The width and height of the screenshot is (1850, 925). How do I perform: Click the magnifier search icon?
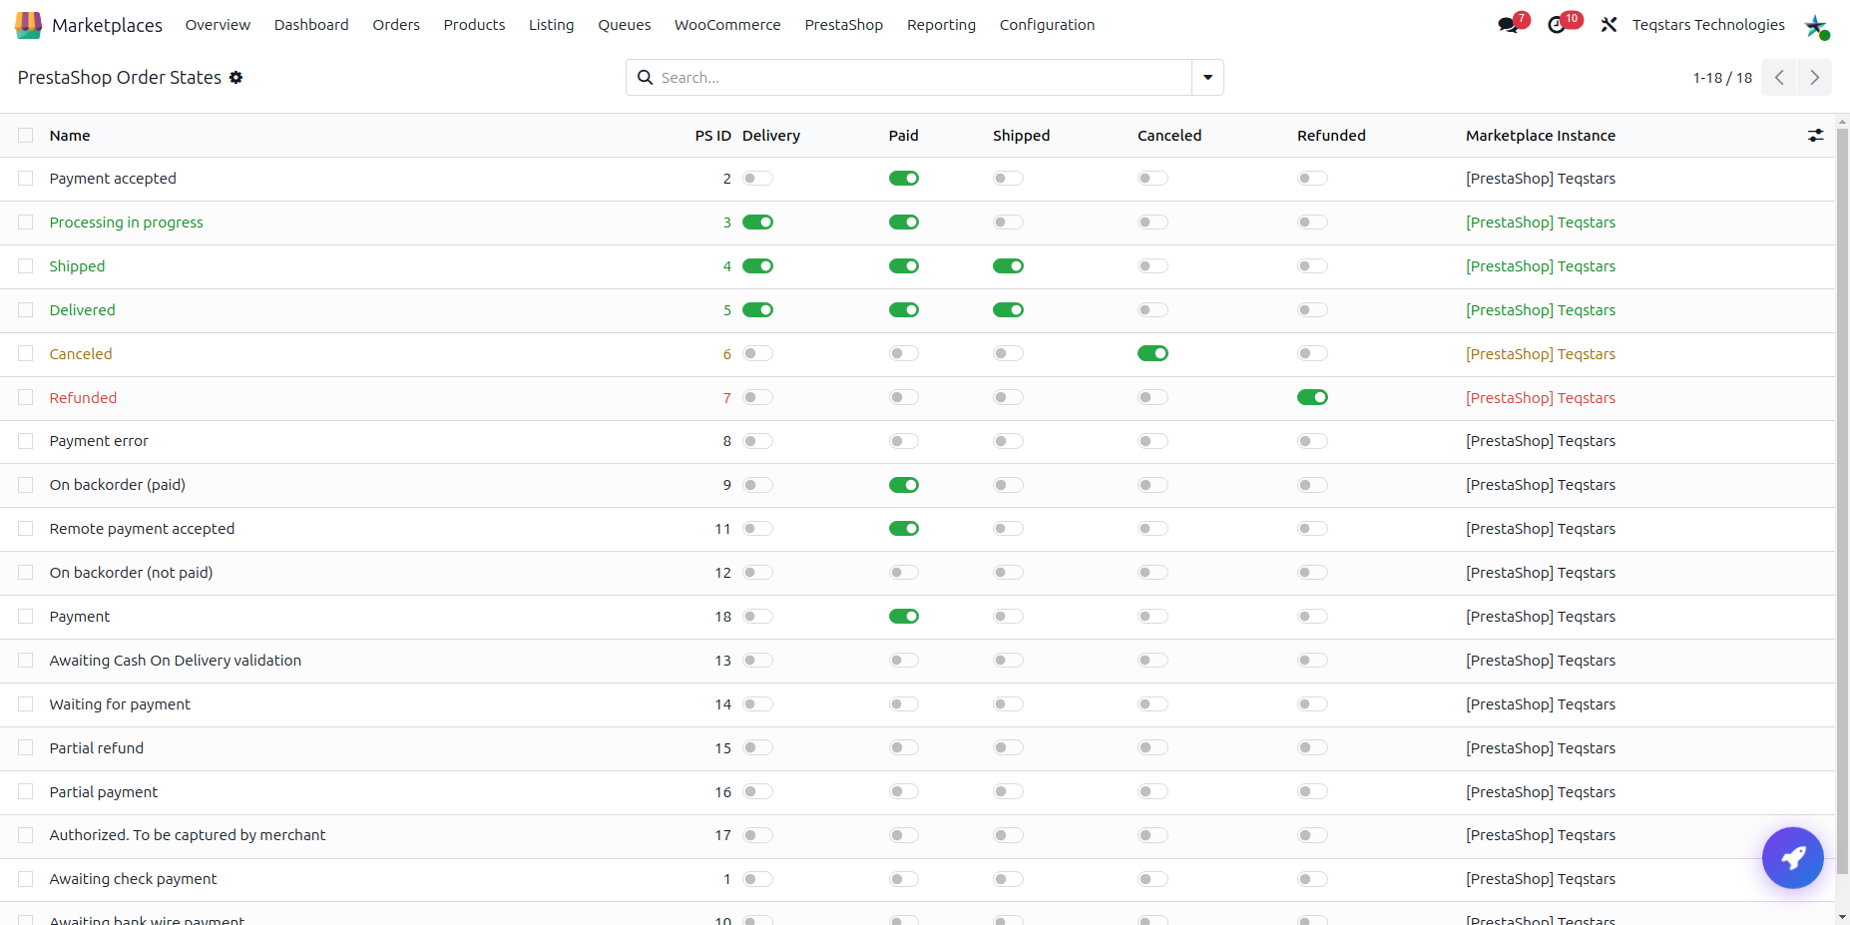click(645, 77)
